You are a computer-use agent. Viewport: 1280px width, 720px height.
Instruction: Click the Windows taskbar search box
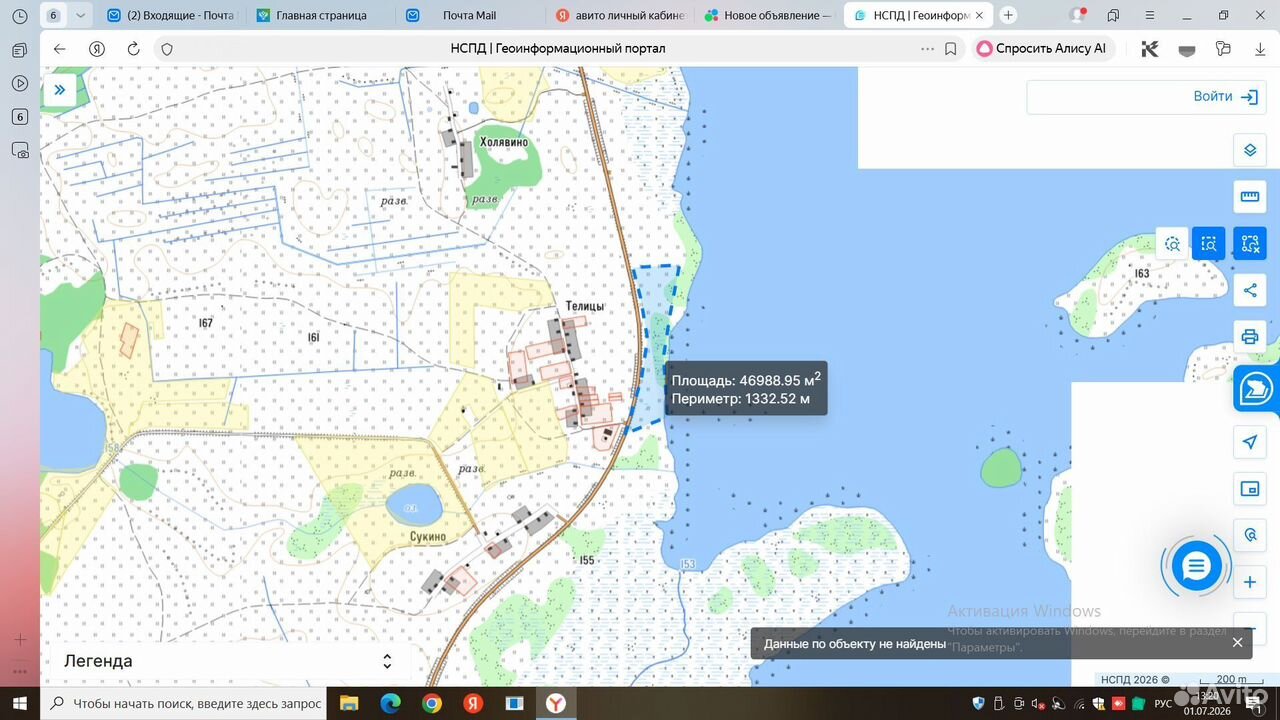(x=185, y=703)
